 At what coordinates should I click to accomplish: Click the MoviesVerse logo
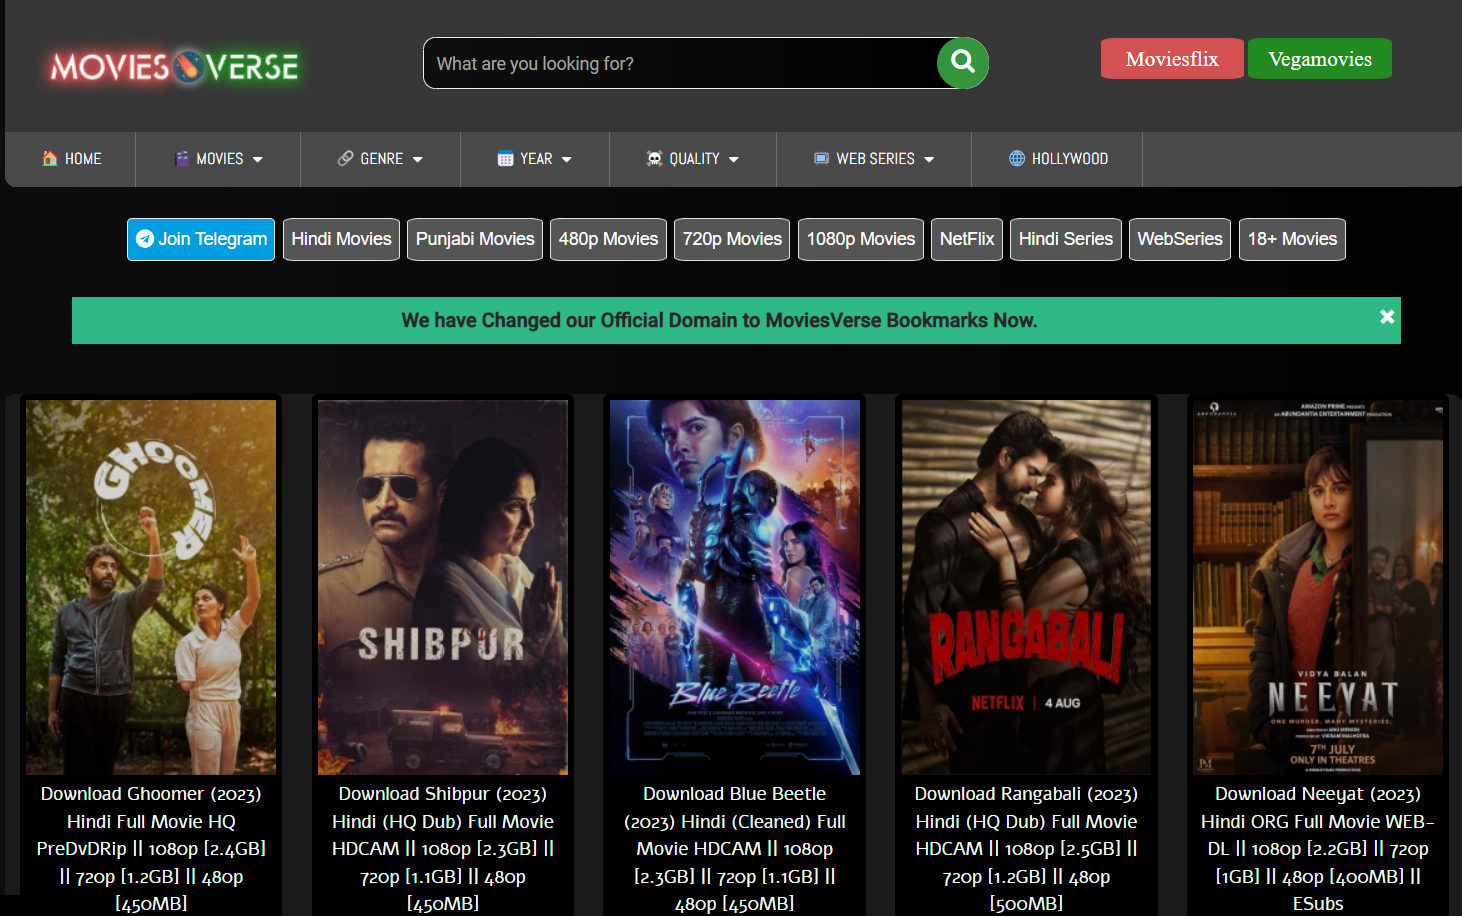click(175, 67)
